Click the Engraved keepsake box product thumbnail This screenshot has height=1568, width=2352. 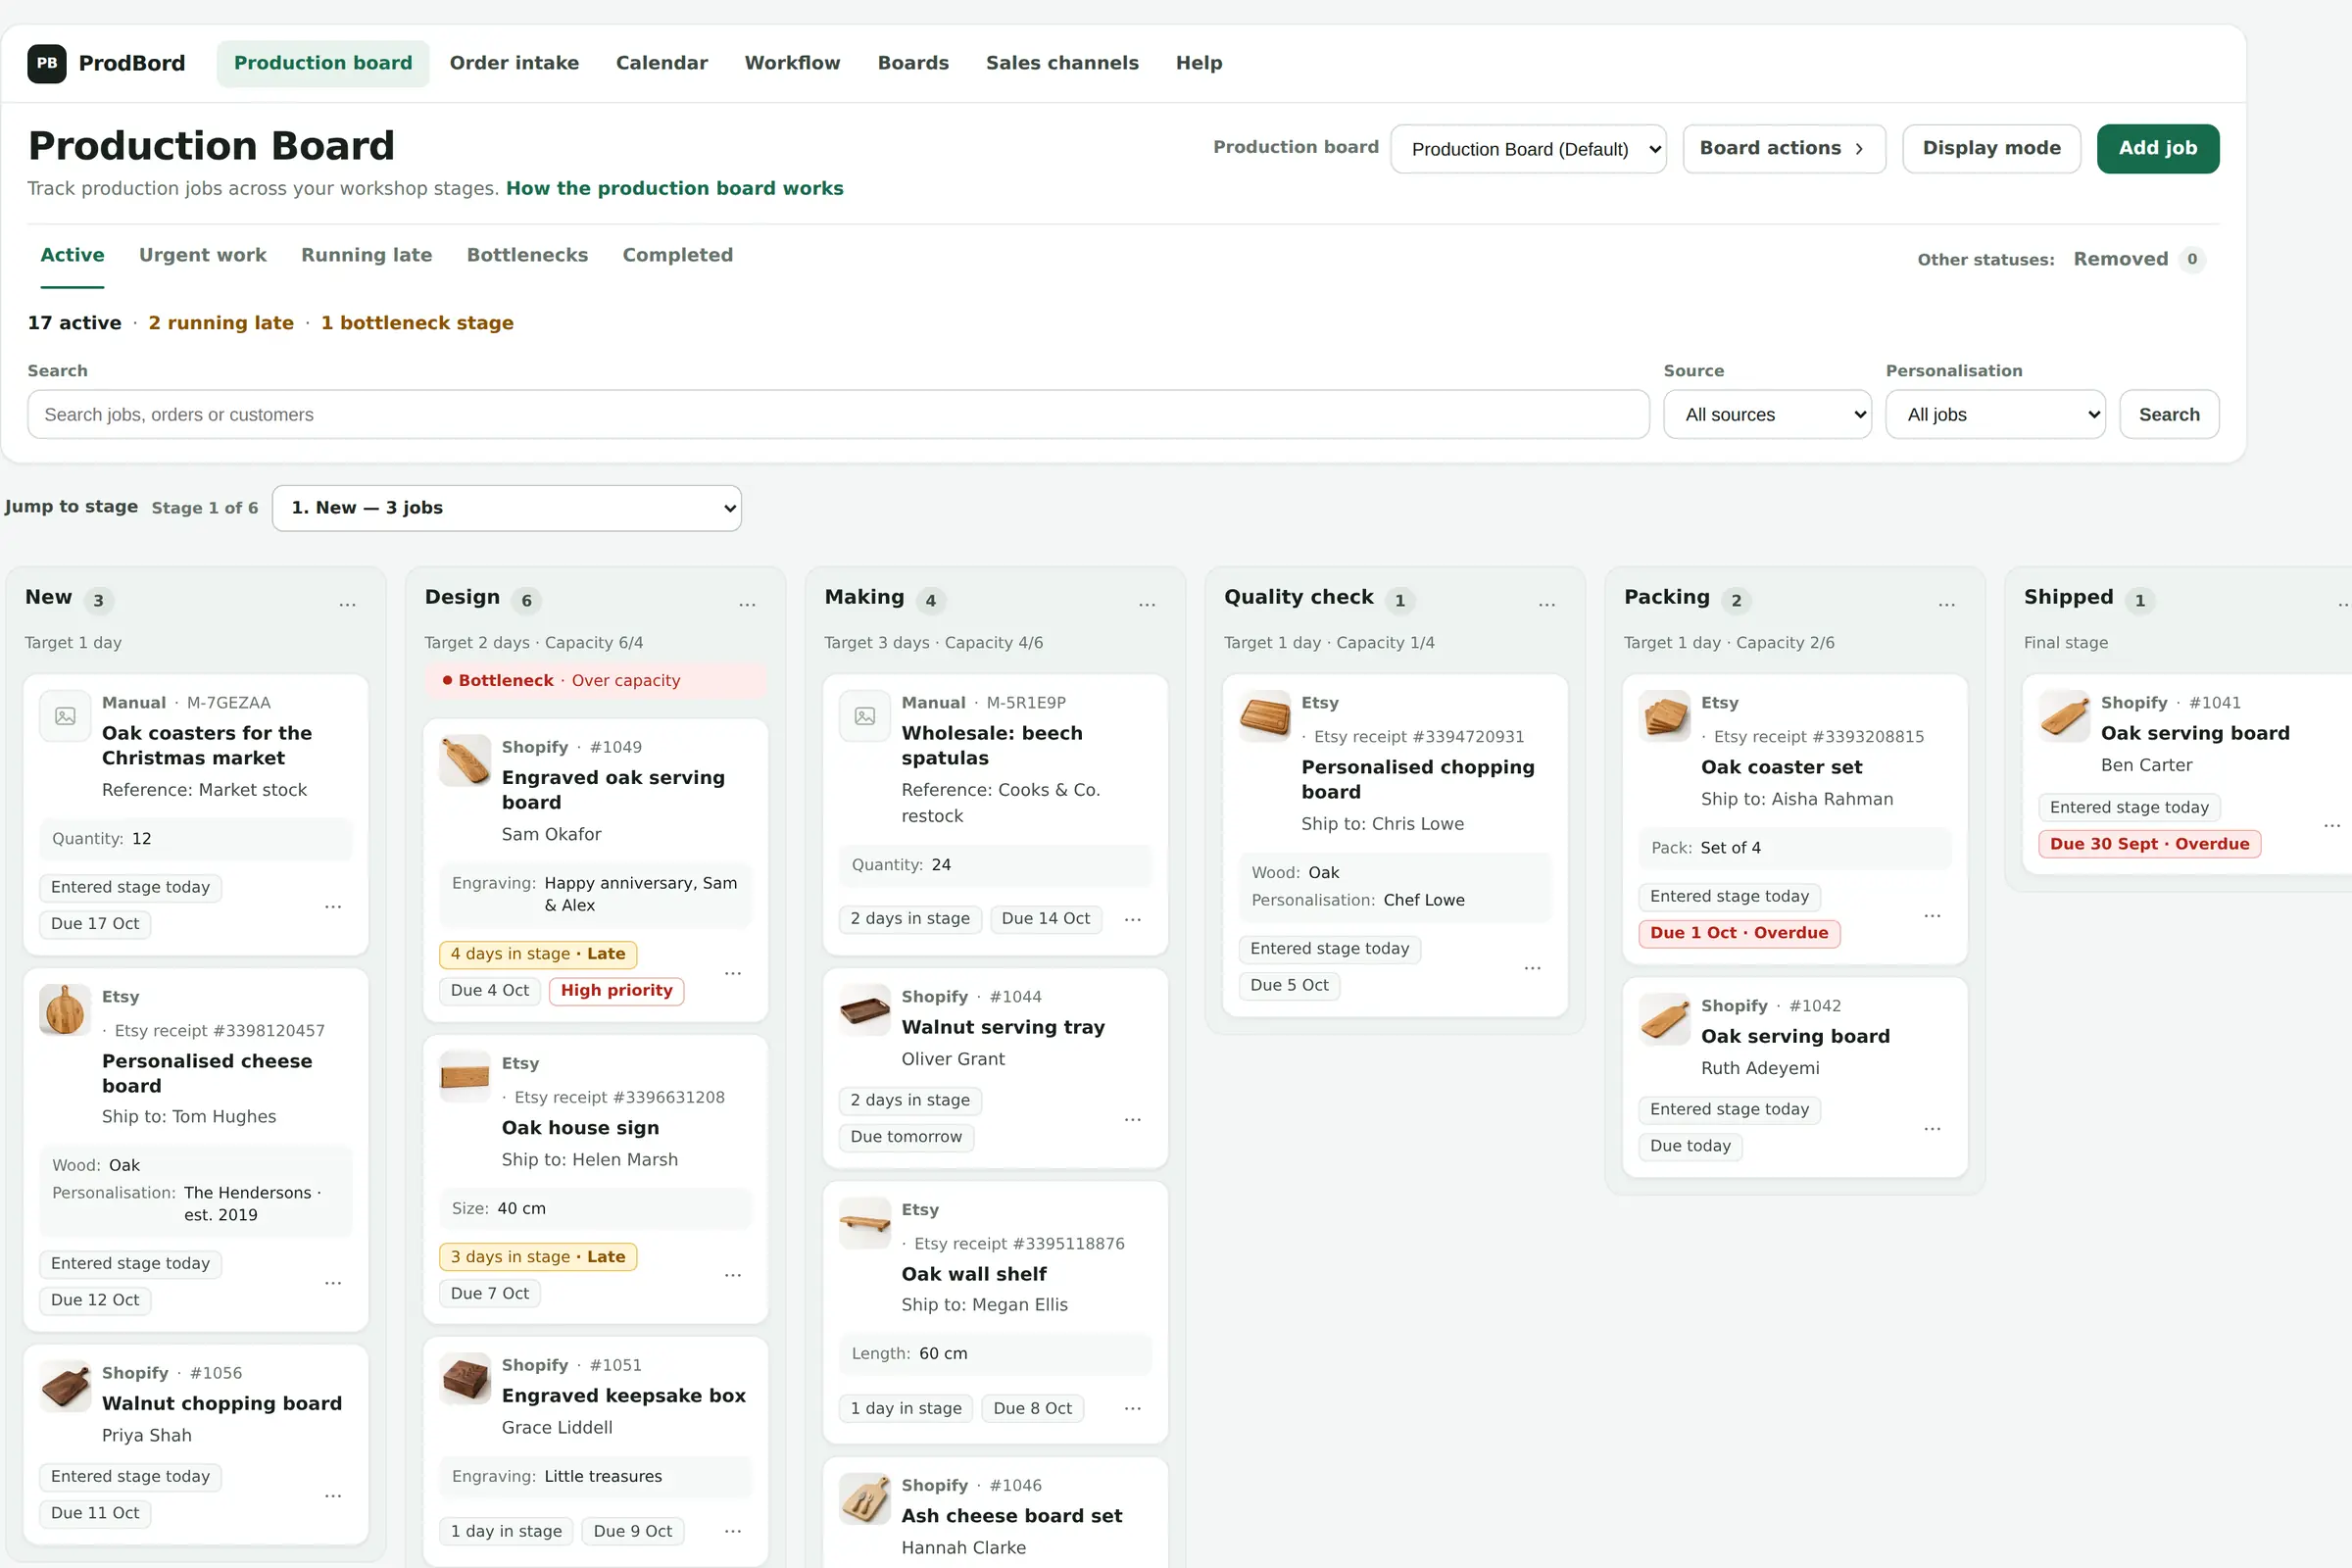[465, 1379]
